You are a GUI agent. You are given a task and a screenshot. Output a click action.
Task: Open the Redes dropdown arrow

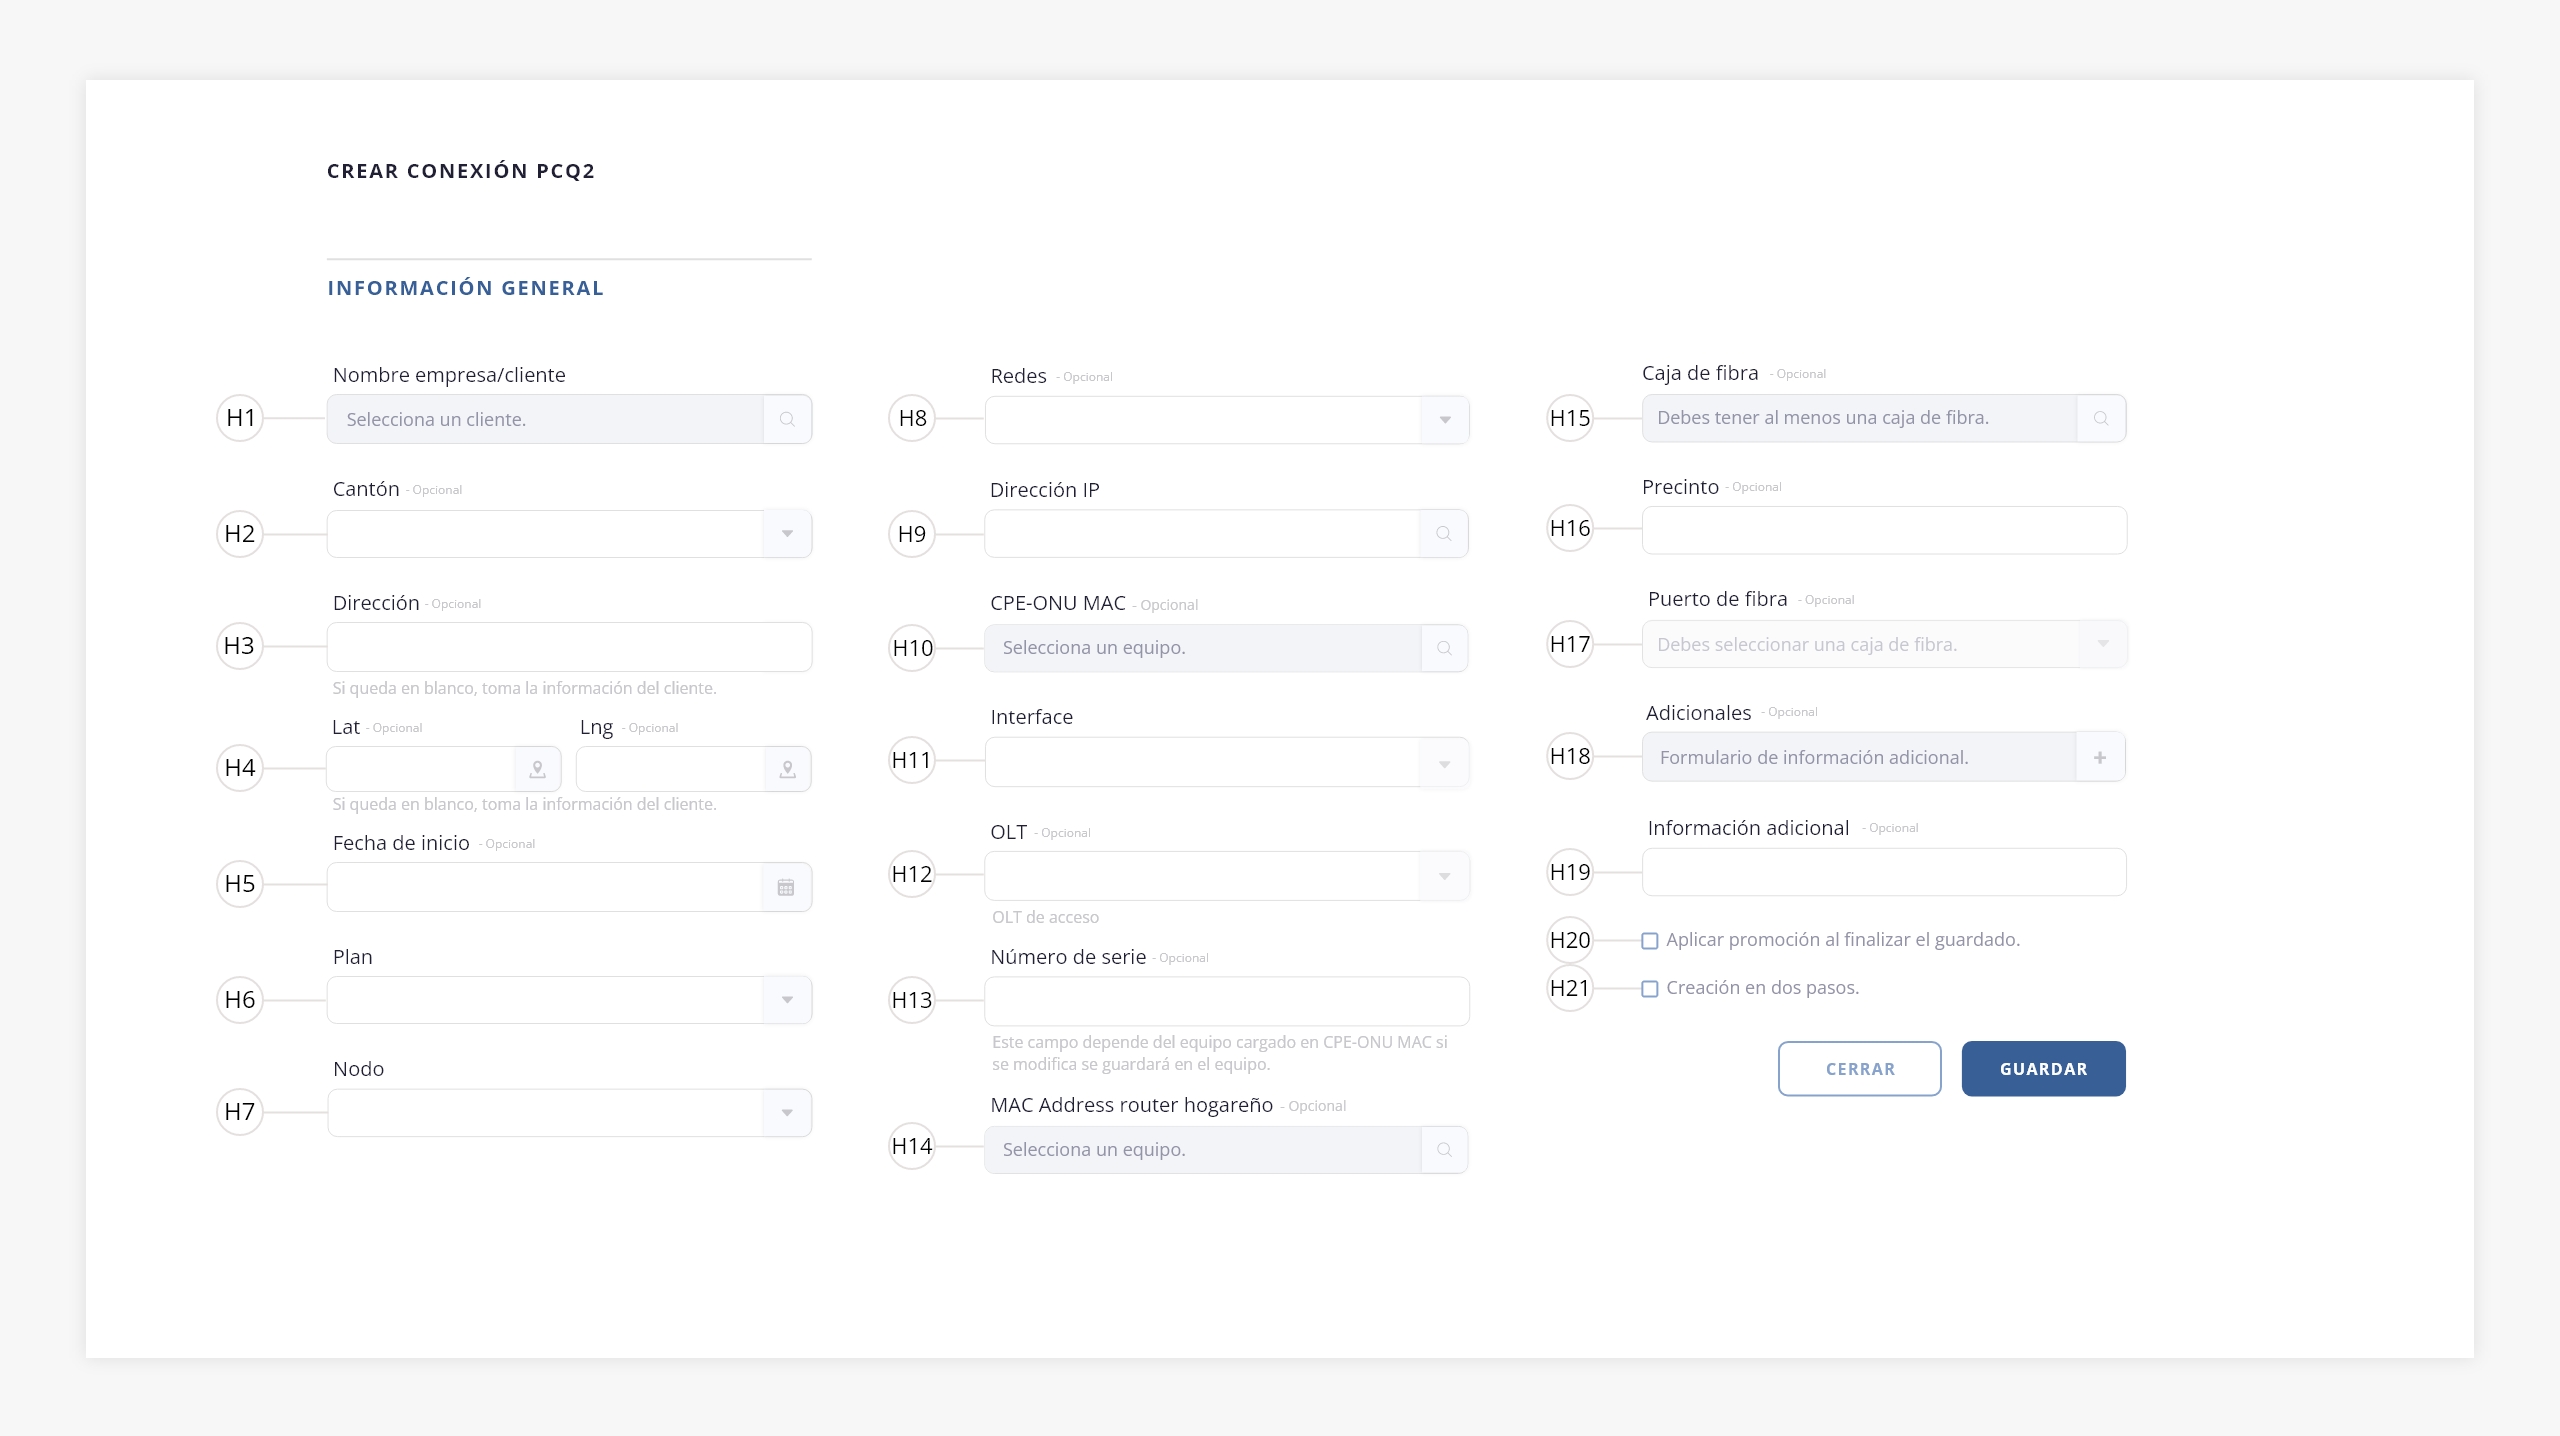tap(1445, 420)
